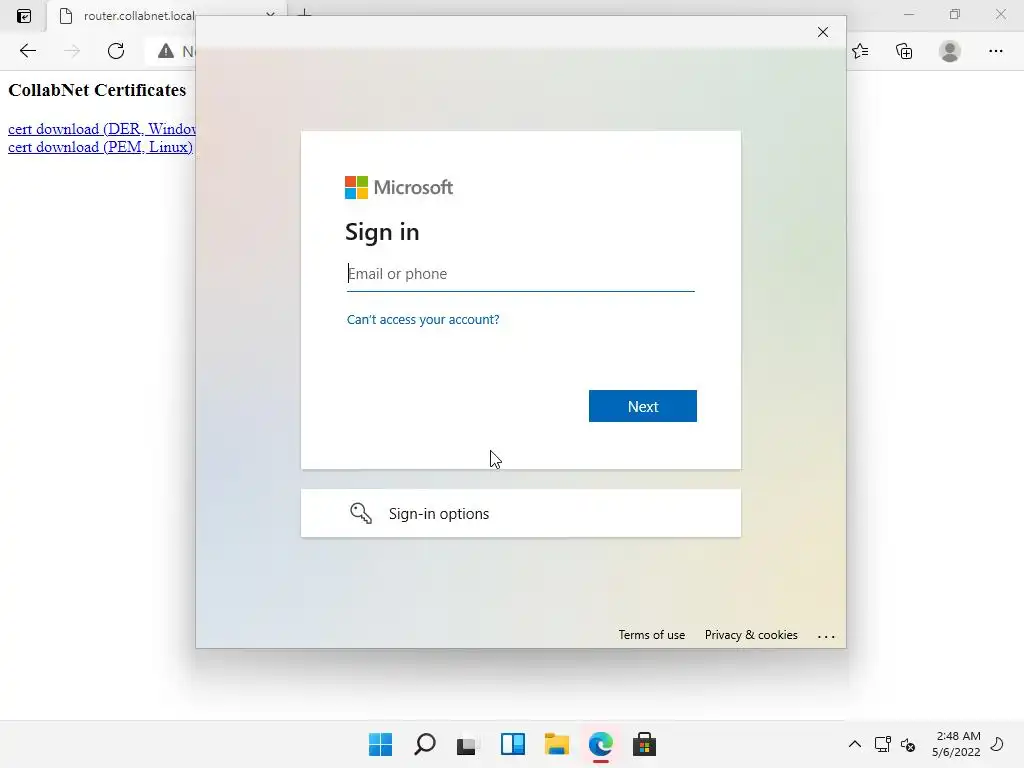Click the network status tray icon
1024x768 pixels.
pyautogui.click(x=882, y=744)
